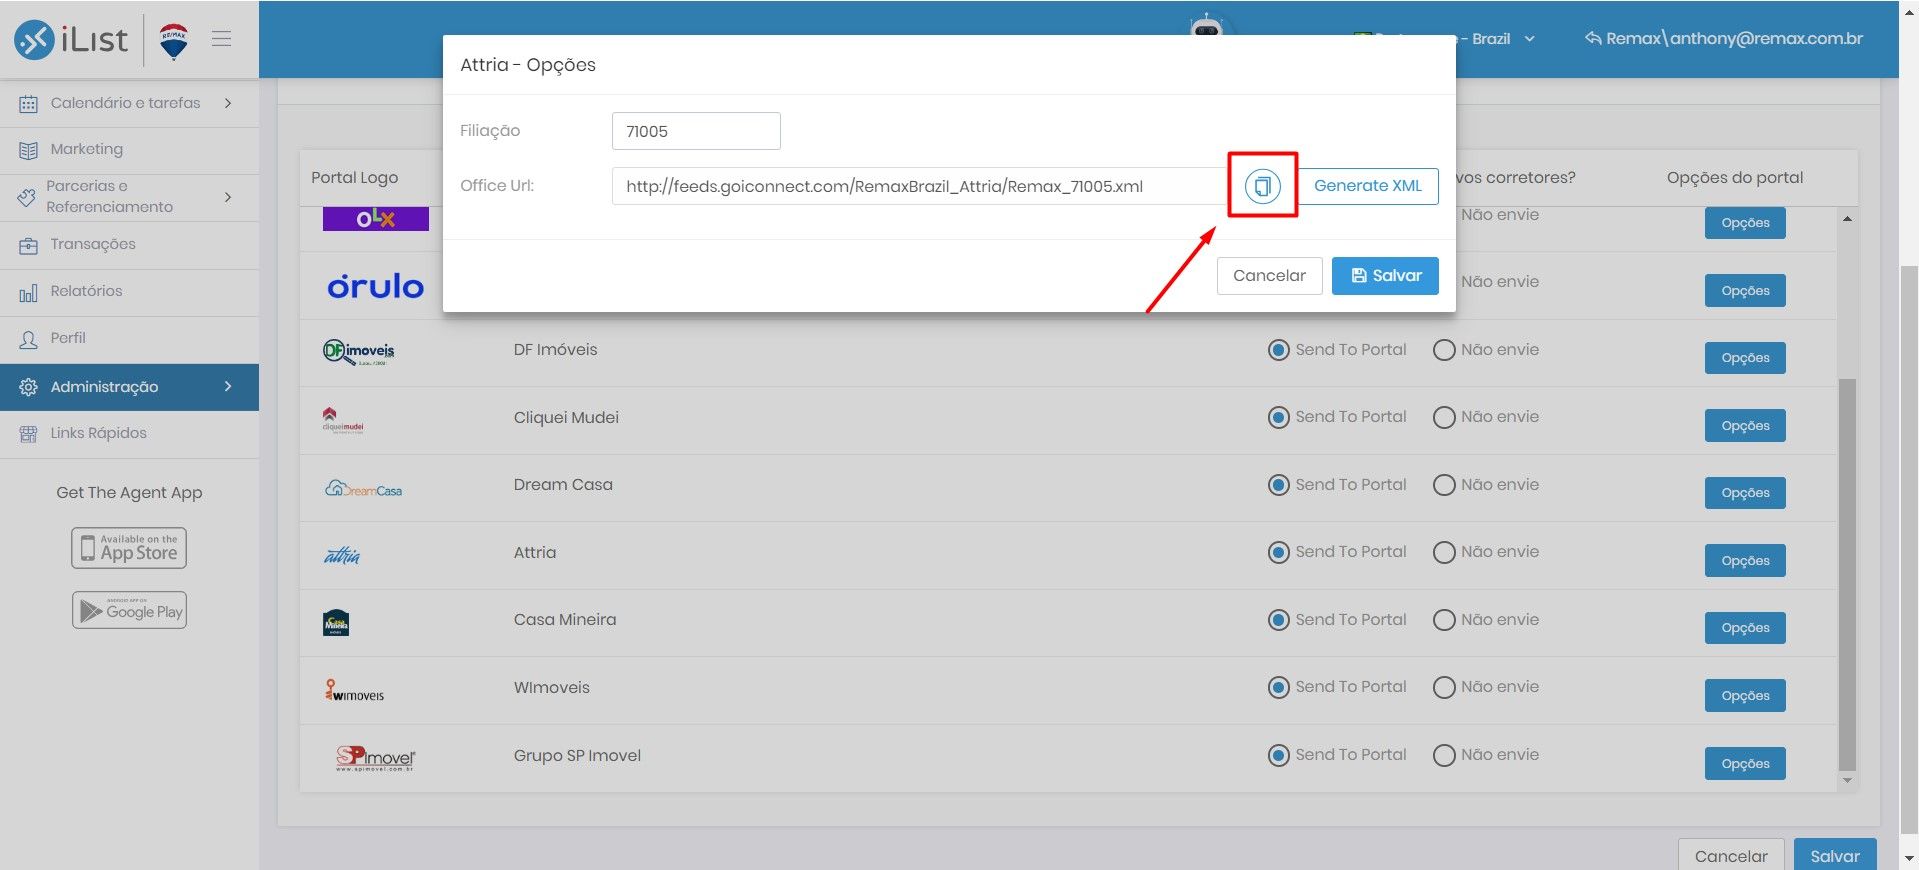Toggle the hamburger sidebar menu
The width and height of the screenshot is (1919, 870).
point(222,39)
